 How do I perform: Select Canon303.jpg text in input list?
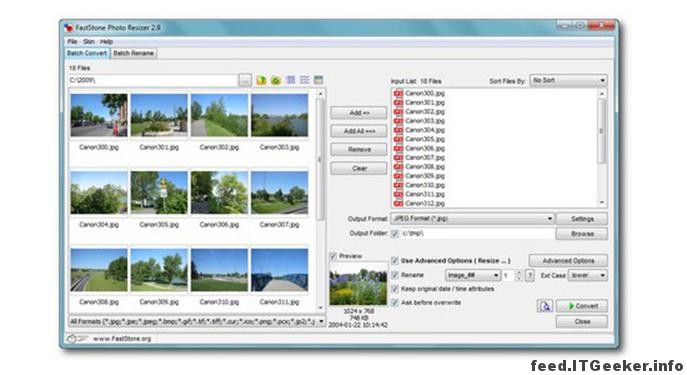pos(425,121)
